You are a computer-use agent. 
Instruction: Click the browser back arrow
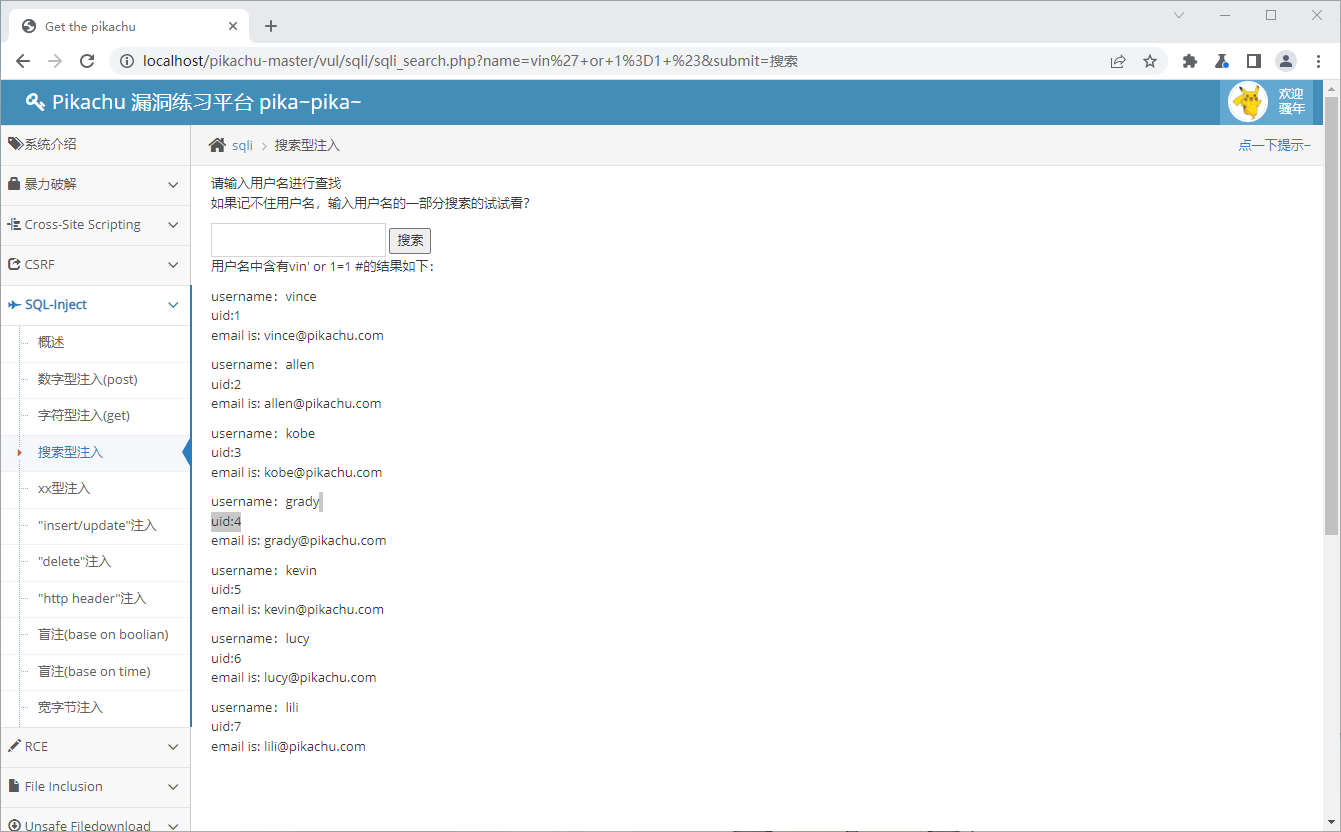click(x=23, y=61)
